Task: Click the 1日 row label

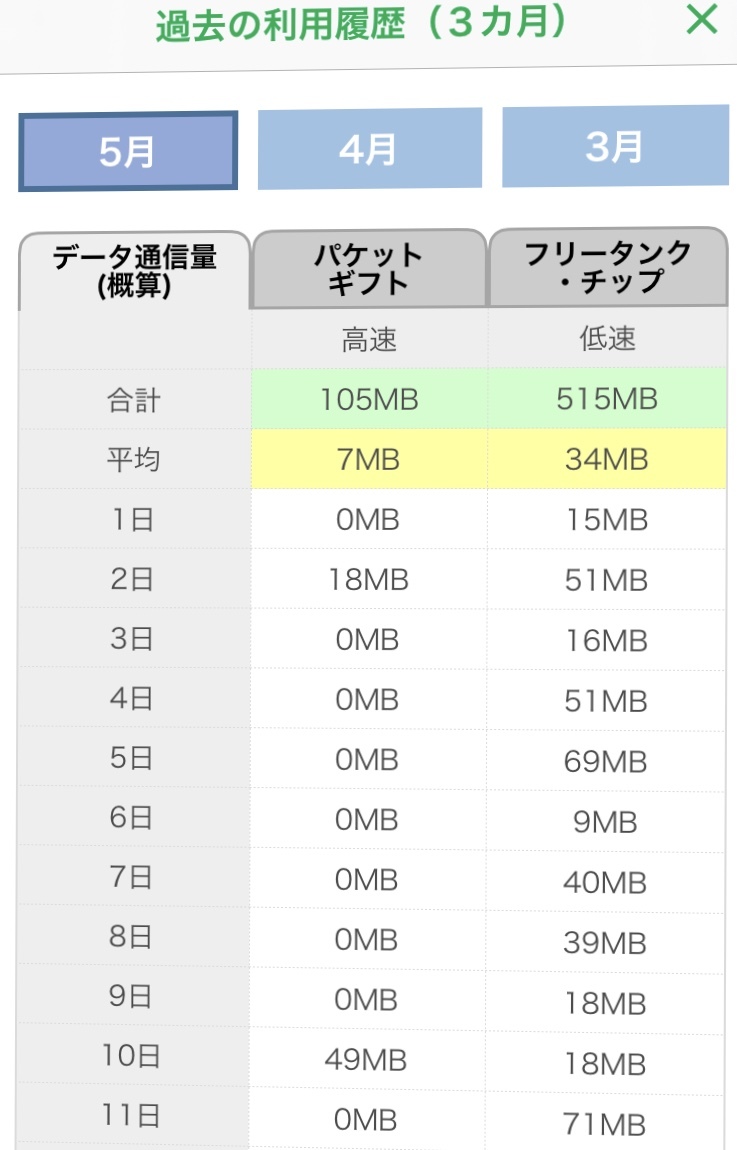Action: (131, 520)
